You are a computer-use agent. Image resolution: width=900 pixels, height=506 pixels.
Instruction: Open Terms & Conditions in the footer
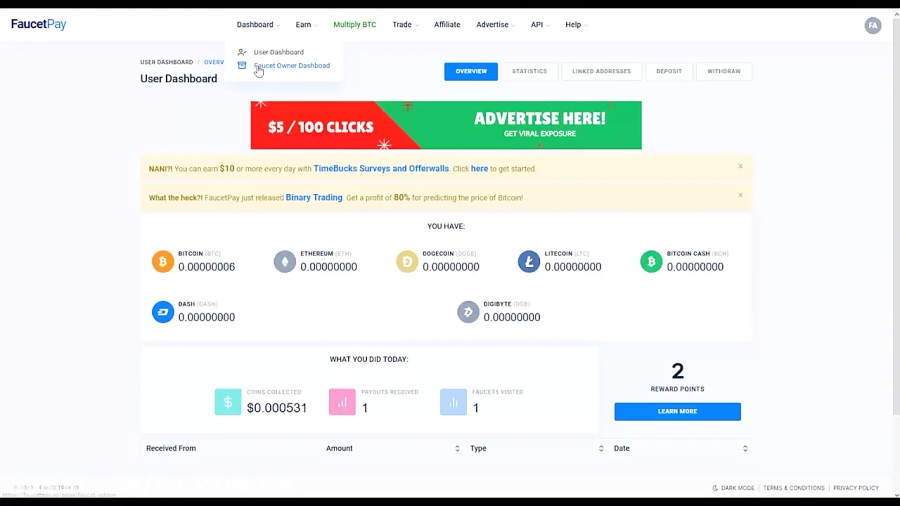click(x=793, y=488)
